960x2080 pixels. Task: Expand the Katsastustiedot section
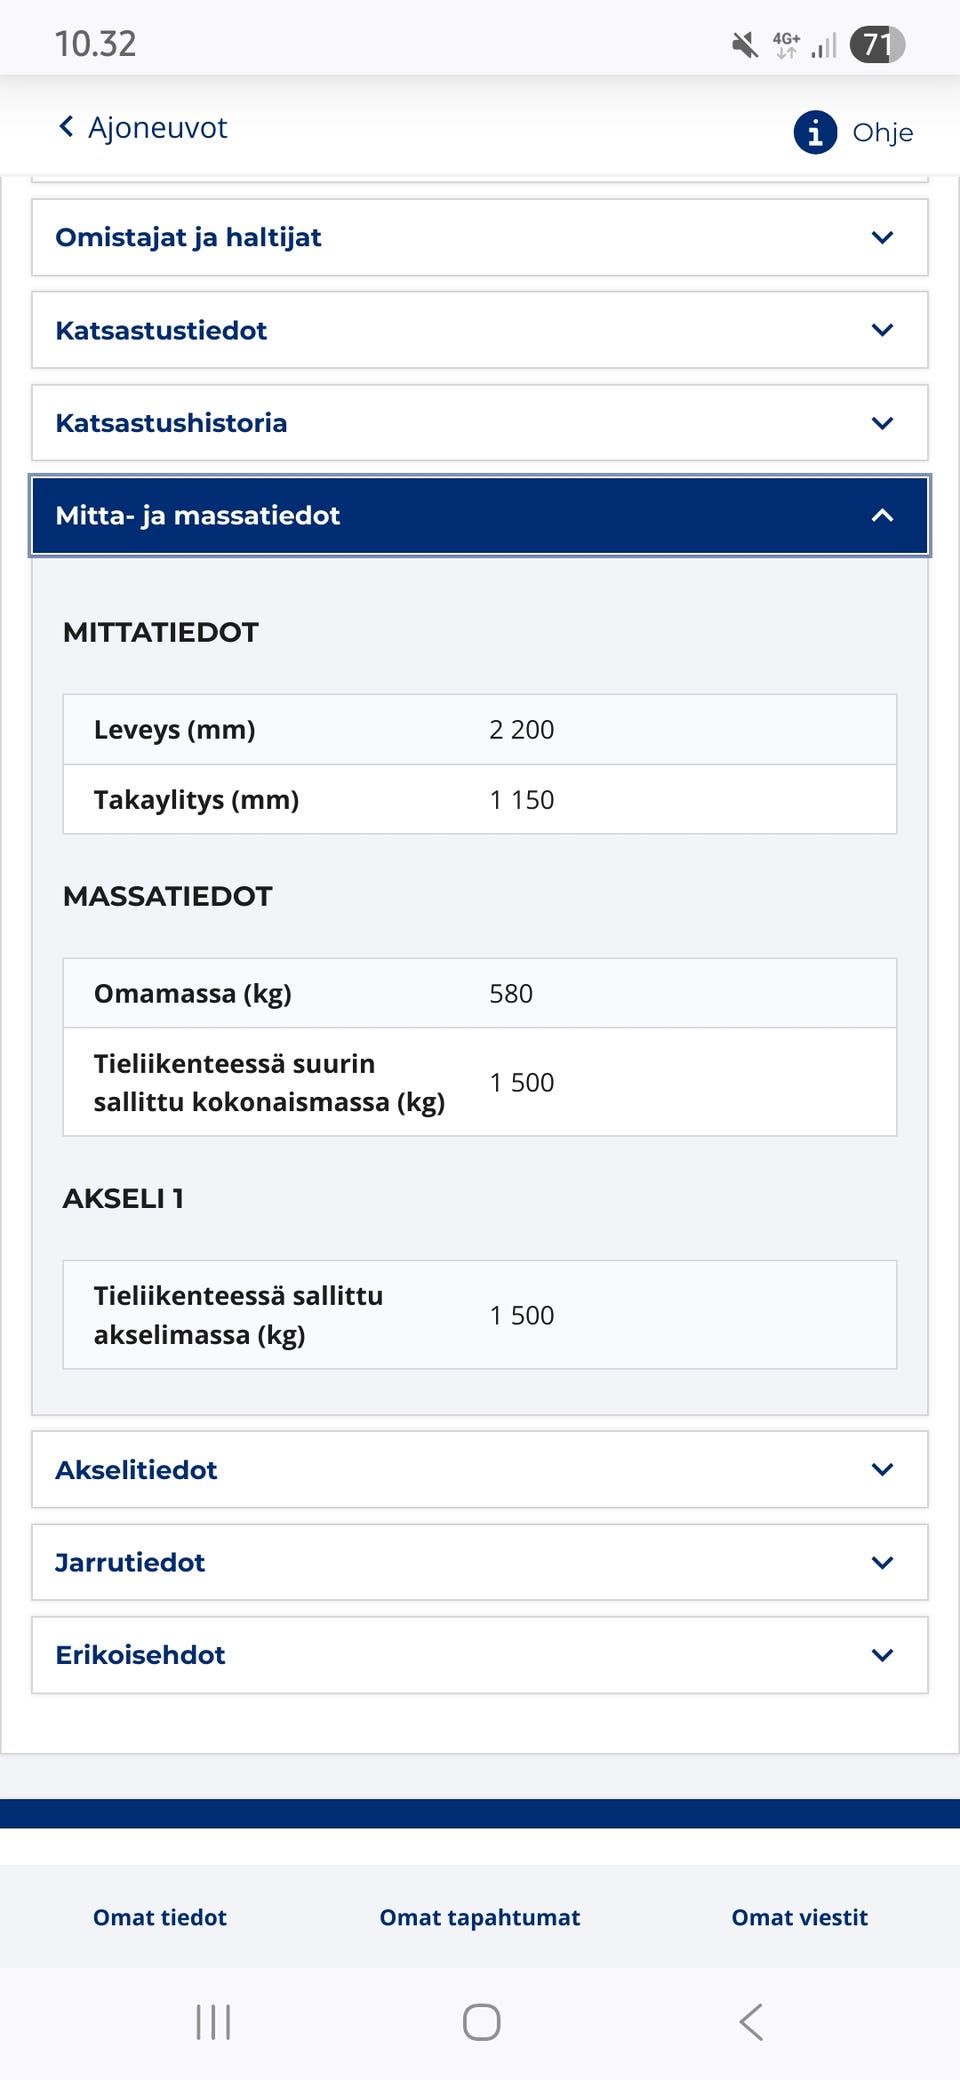(x=480, y=331)
